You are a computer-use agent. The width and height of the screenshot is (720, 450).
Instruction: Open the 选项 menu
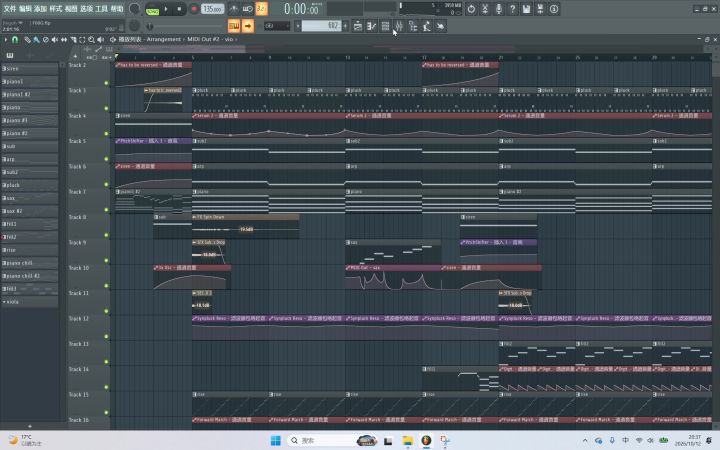(86, 8)
